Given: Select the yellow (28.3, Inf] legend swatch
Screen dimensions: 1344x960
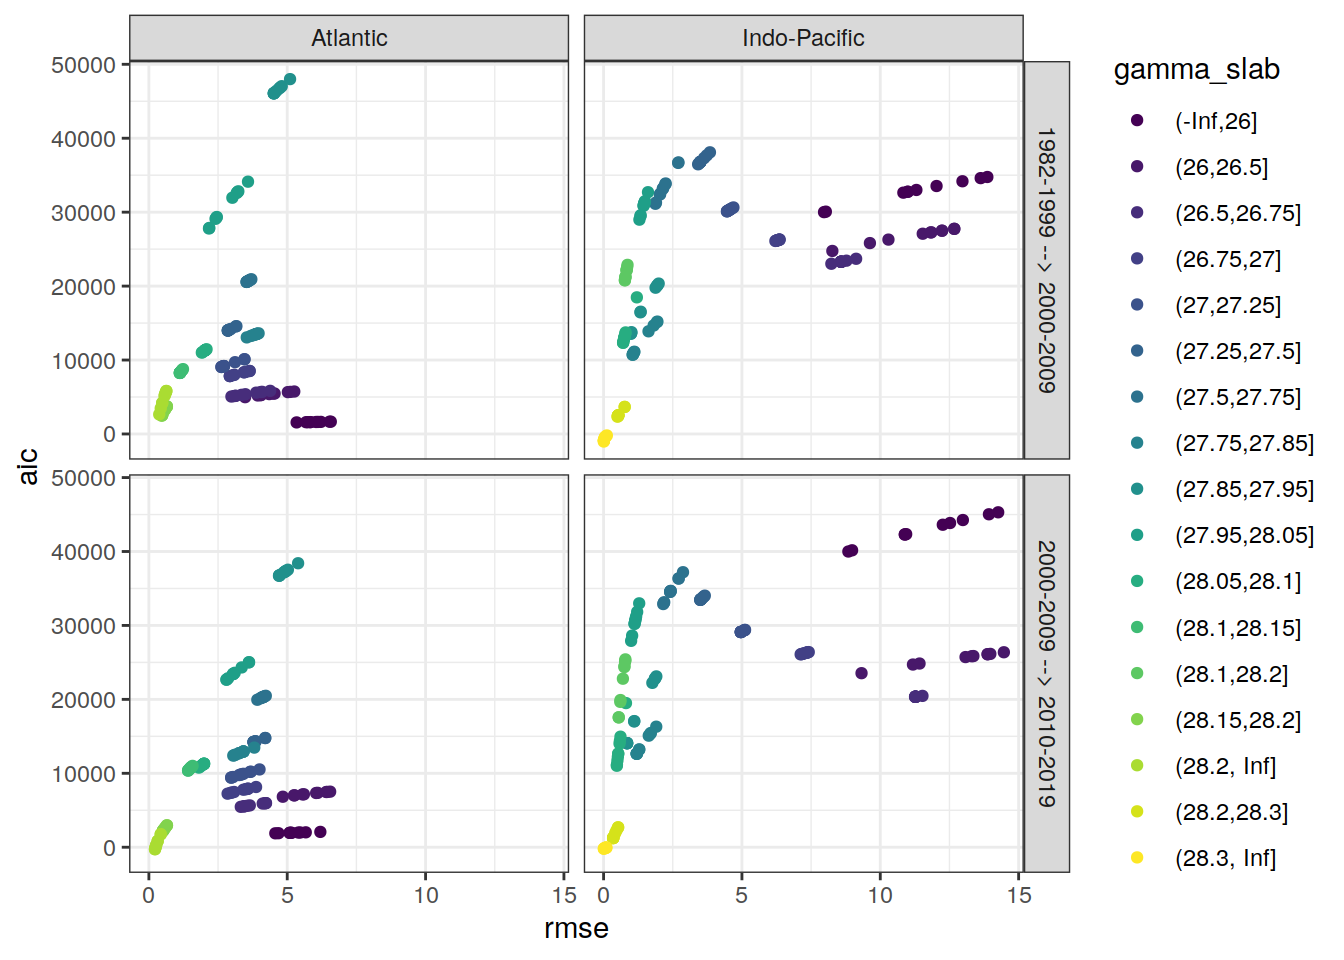Looking at the screenshot, I should (x=1137, y=858).
